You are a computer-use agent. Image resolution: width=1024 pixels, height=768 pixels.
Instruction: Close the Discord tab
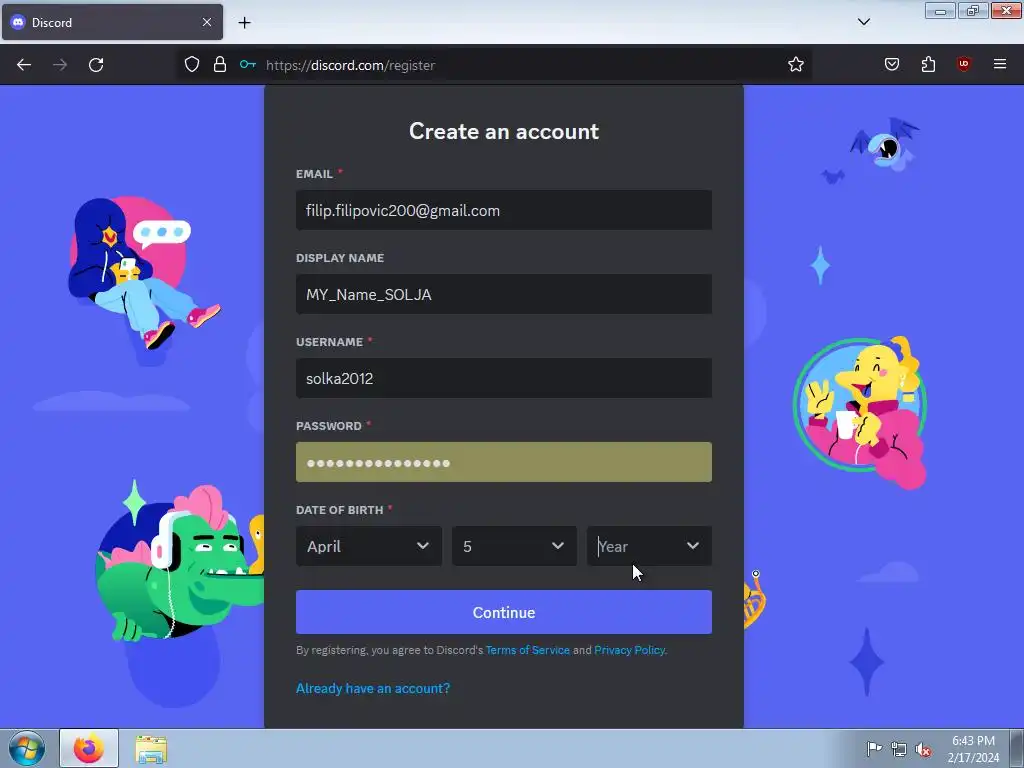coord(206,22)
